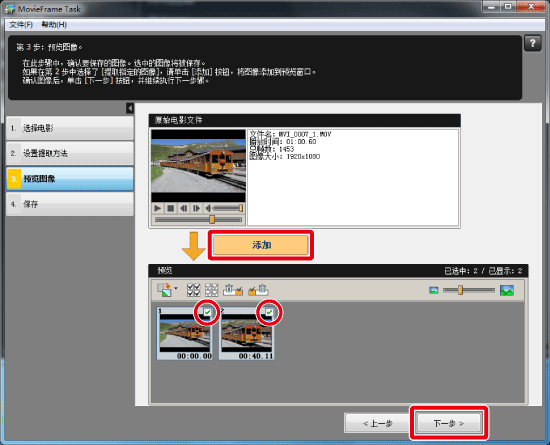Image resolution: width=550 pixels, height=445 pixels.
Task: Delete the checked images with the trash icon
Action: point(233,290)
